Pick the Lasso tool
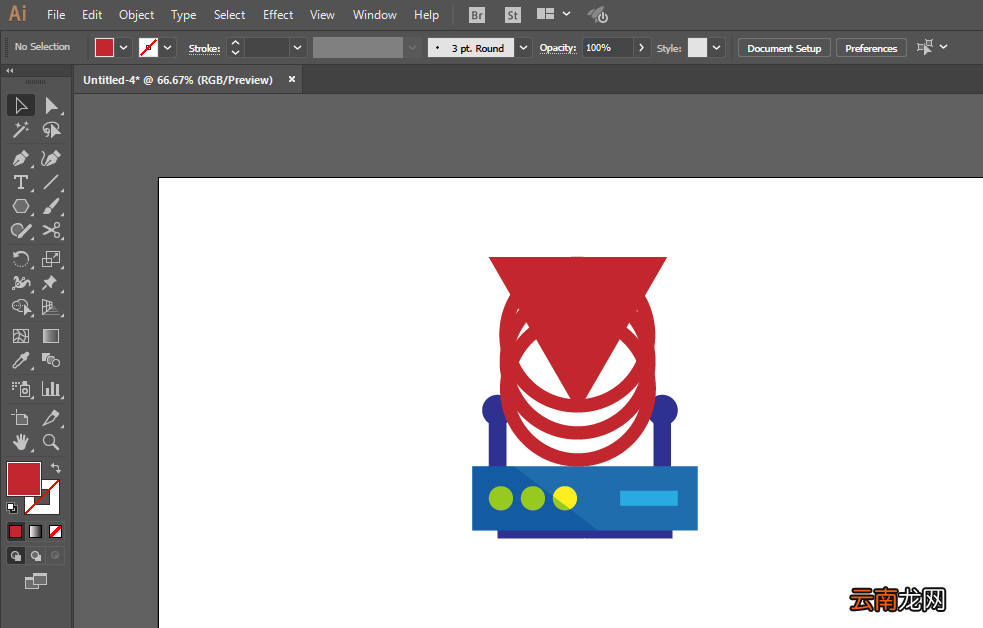Screen dimensions: 983x628 [51, 130]
